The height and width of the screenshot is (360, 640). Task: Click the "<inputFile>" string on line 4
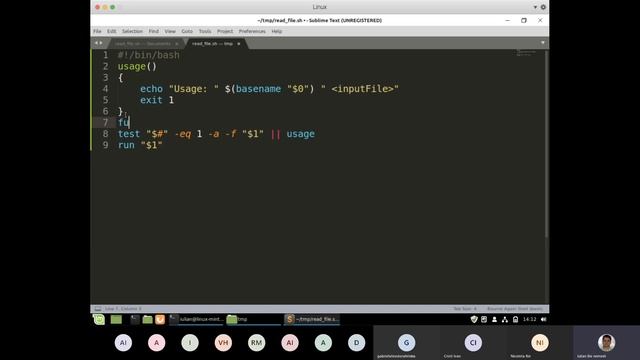click(x=360, y=89)
